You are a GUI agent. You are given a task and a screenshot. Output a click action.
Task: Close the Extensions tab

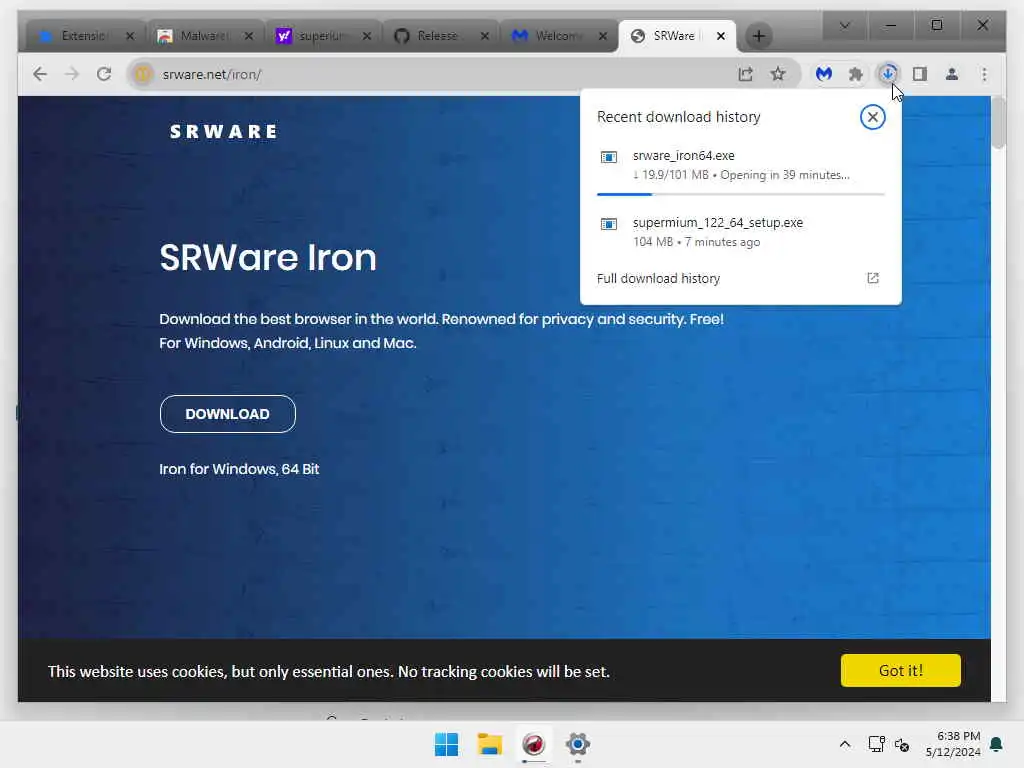(130, 36)
